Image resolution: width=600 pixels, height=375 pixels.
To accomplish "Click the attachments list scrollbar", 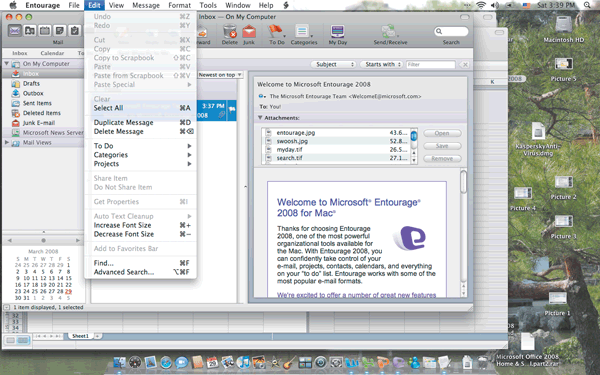I will click(x=414, y=147).
